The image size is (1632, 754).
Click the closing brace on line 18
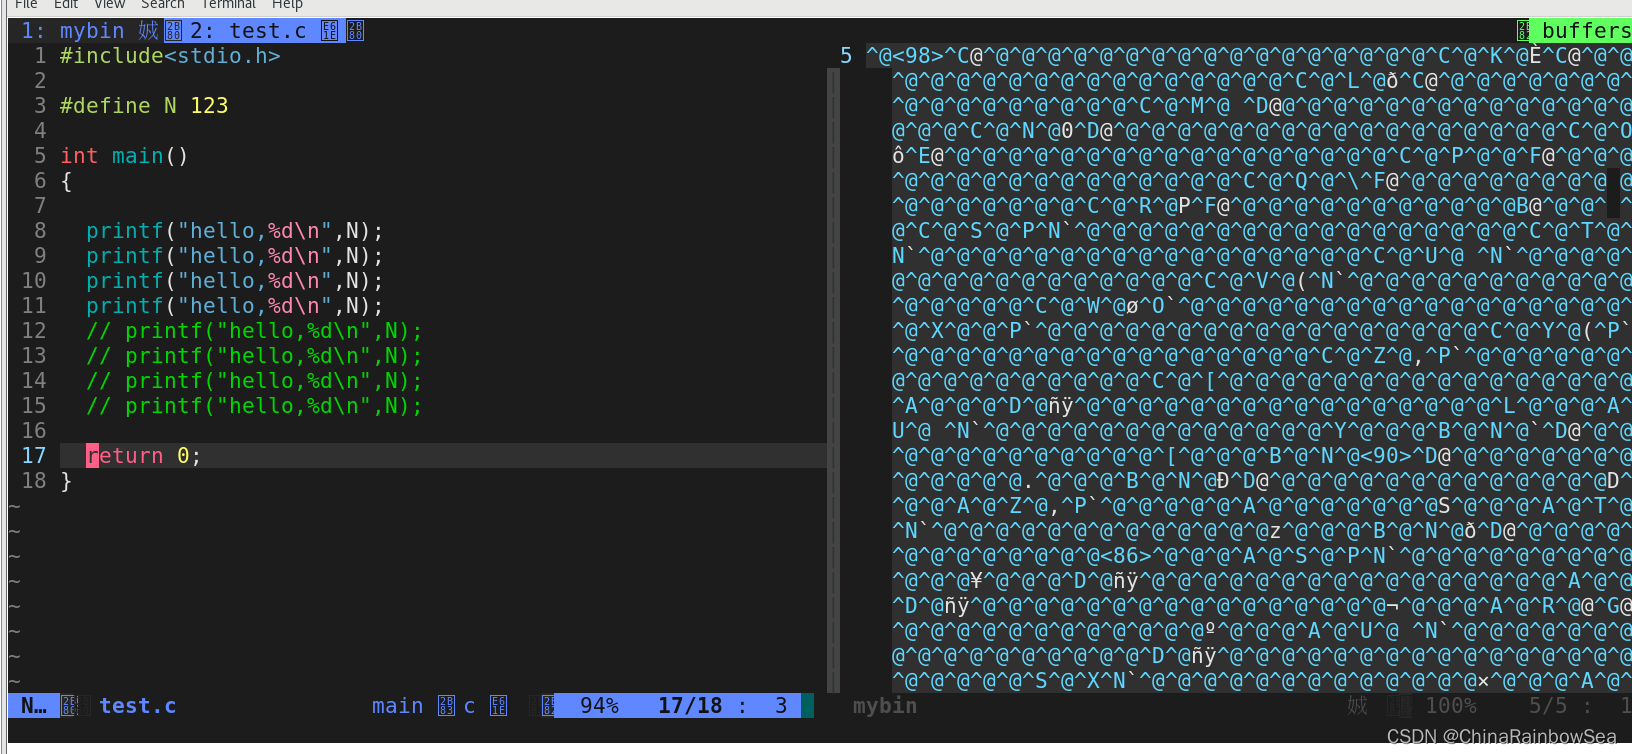point(66,481)
